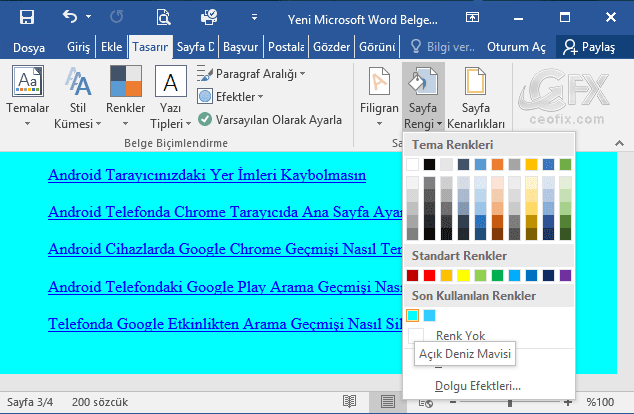
Task: Switch to Print Layout view icon
Action: tap(387, 401)
